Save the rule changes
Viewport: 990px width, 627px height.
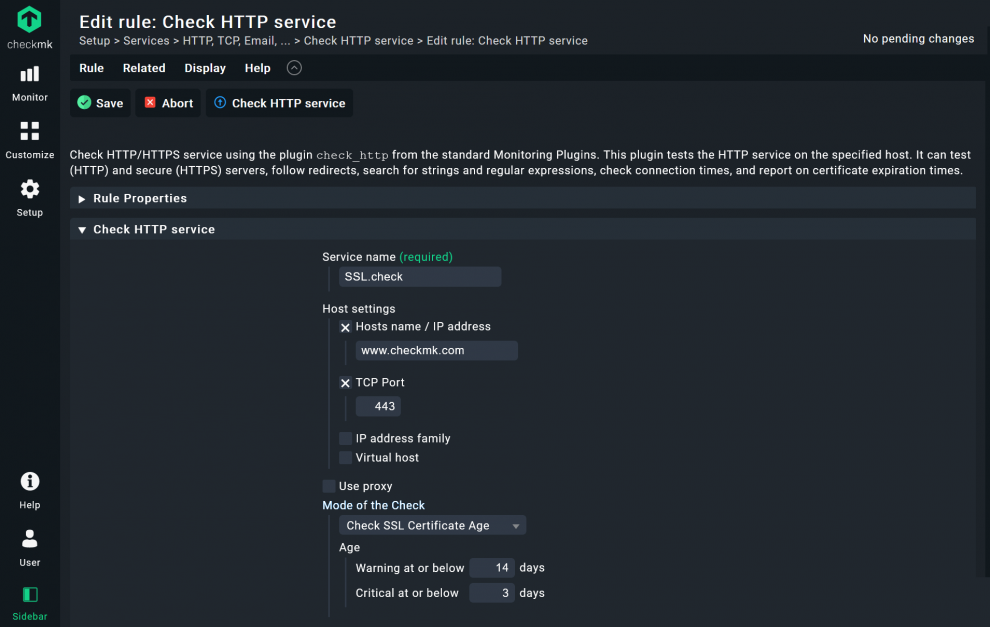pyautogui.click(x=100, y=102)
